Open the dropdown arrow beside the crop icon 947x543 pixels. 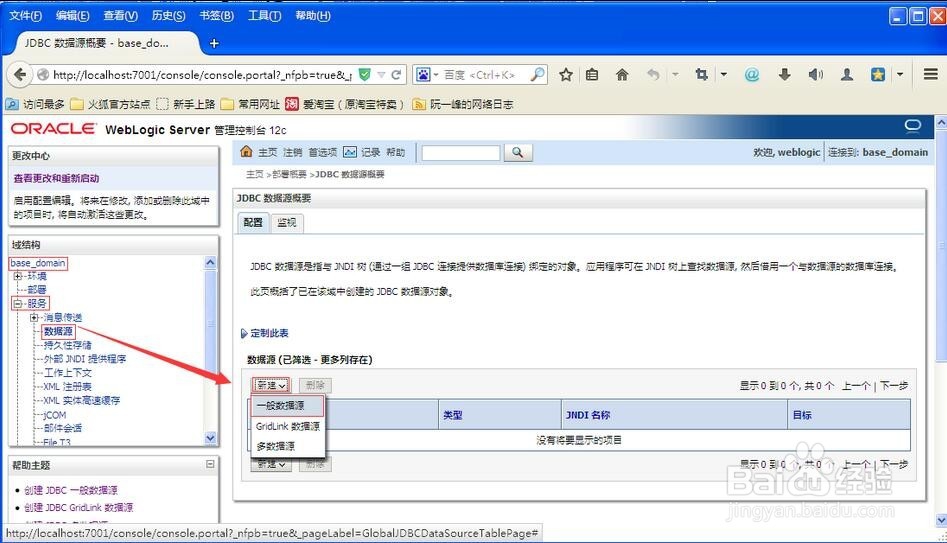tap(724, 74)
